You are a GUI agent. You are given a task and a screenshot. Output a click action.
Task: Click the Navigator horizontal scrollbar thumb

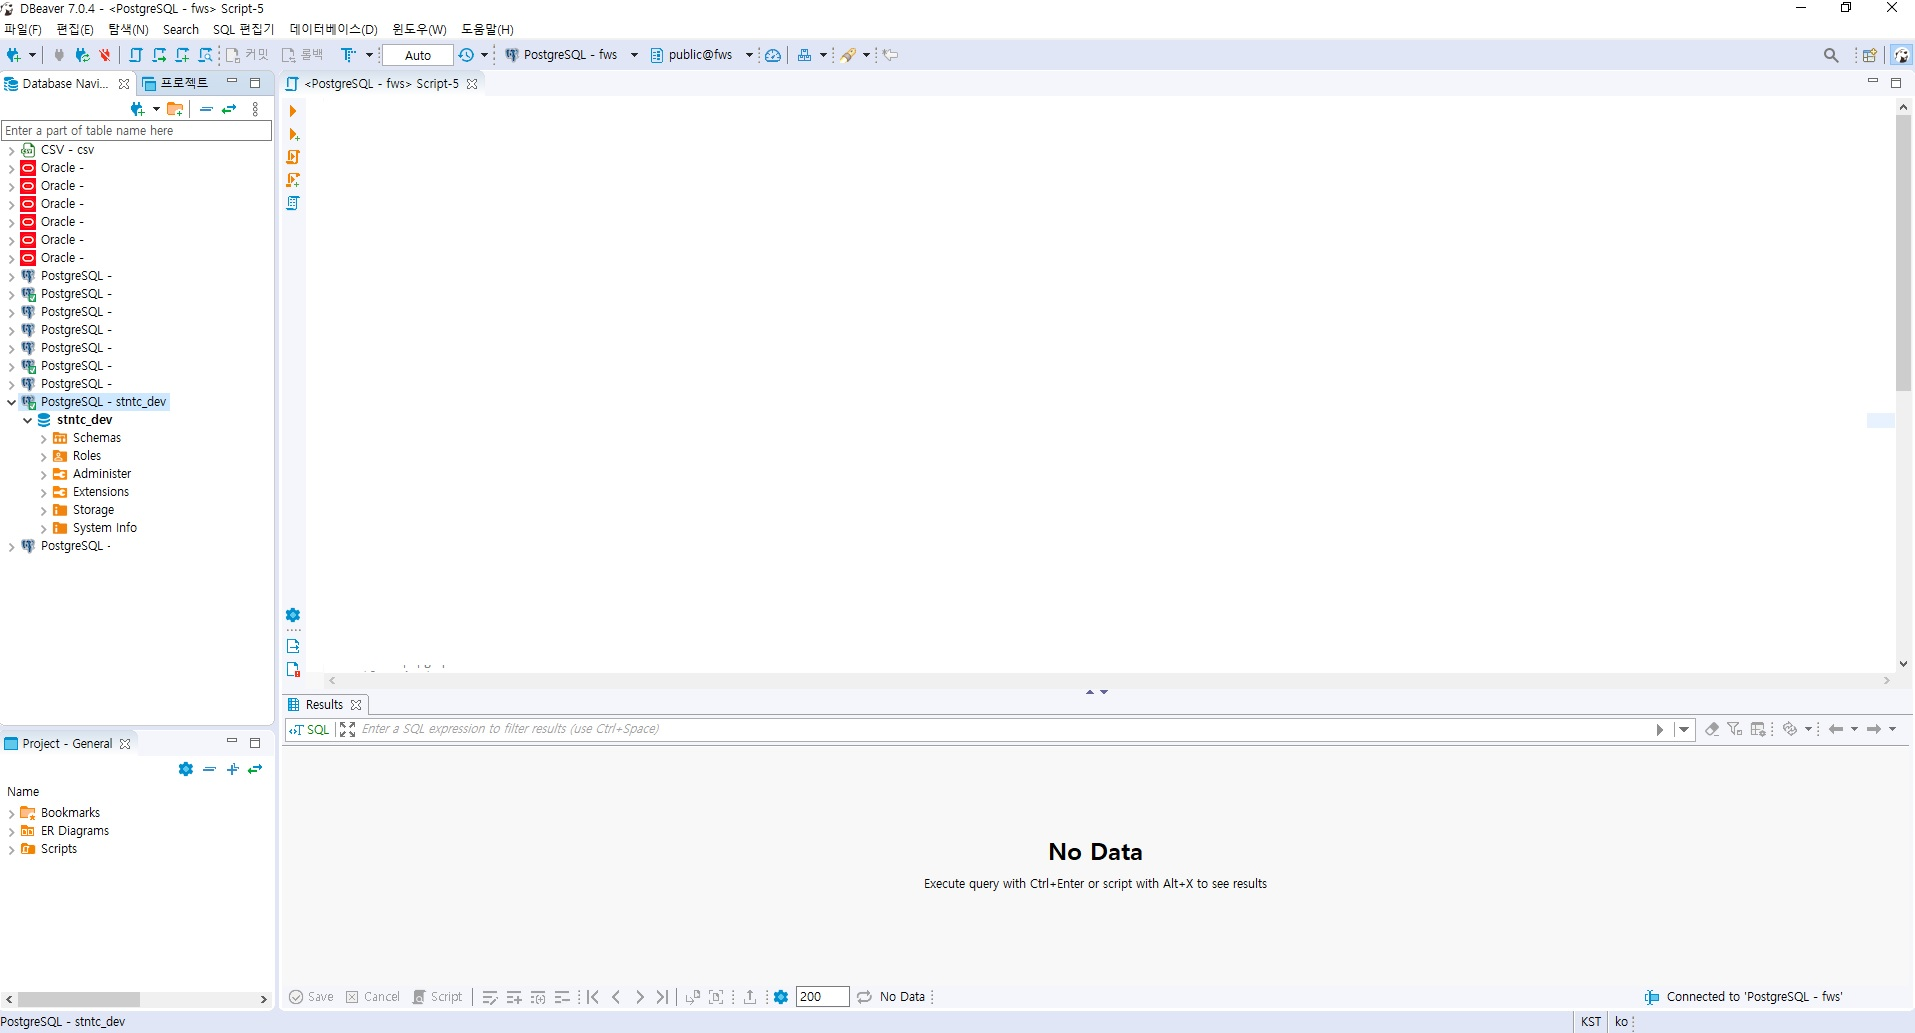(79, 999)
